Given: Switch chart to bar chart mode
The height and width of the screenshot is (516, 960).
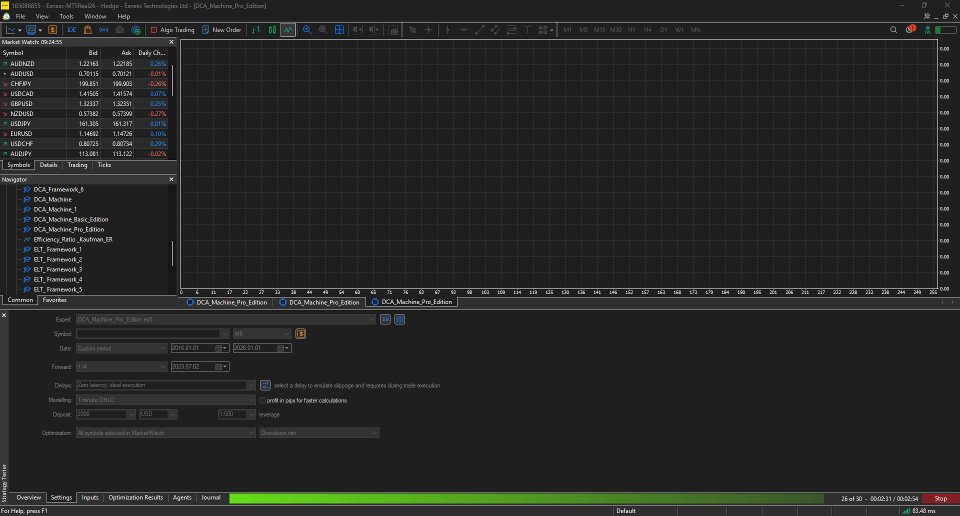Looking at the screenshot, I should pos(256,29).
